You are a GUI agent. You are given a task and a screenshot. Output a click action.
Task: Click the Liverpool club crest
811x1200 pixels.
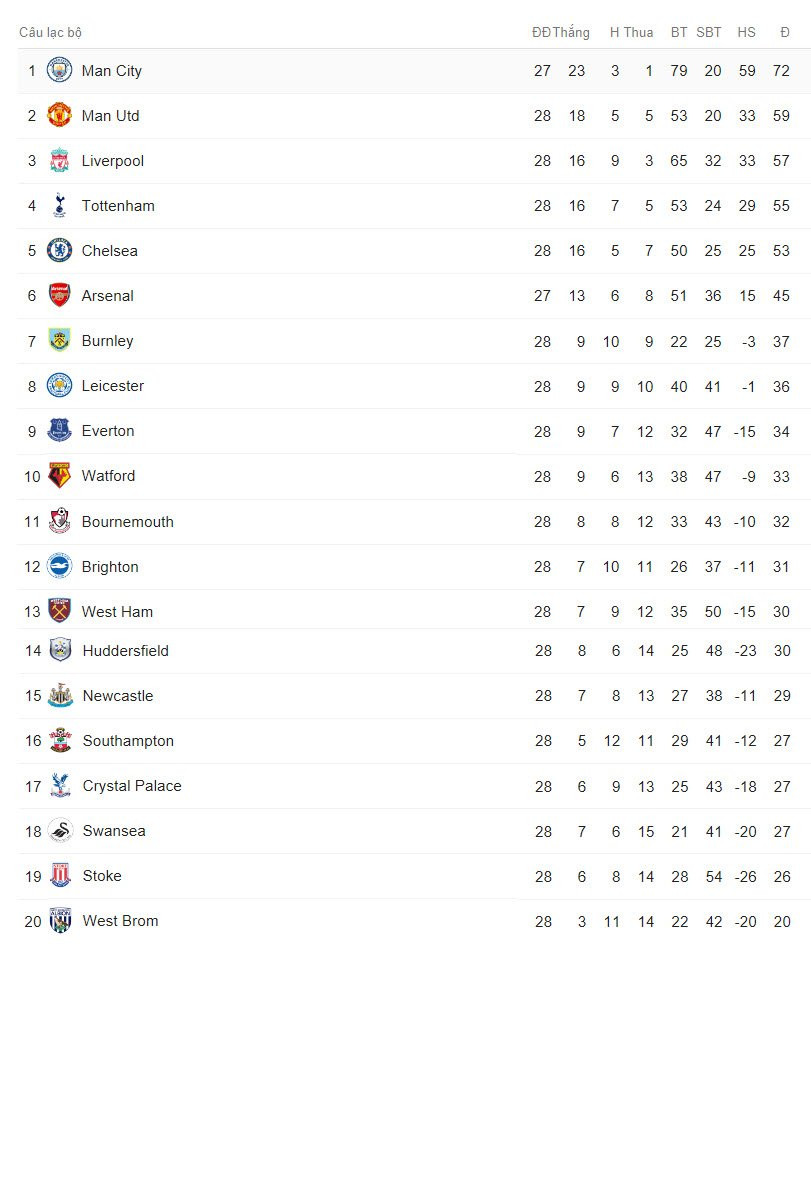tap(60, 161)
